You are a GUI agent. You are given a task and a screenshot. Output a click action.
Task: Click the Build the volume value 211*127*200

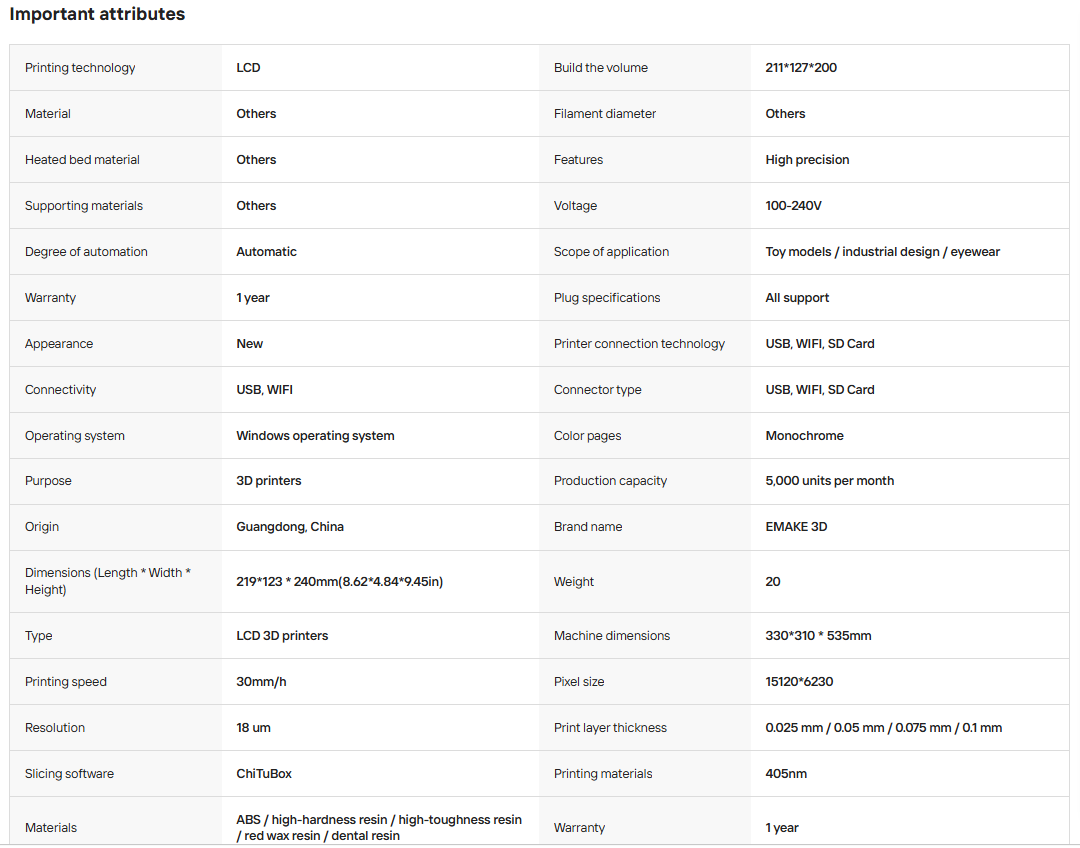800,68
